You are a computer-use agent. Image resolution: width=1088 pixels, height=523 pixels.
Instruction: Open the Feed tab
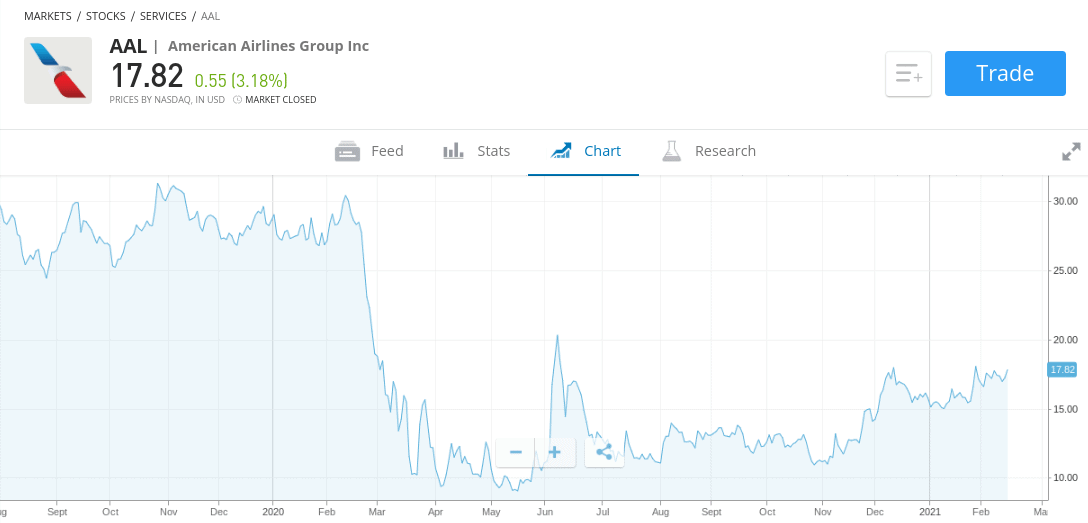369,151
